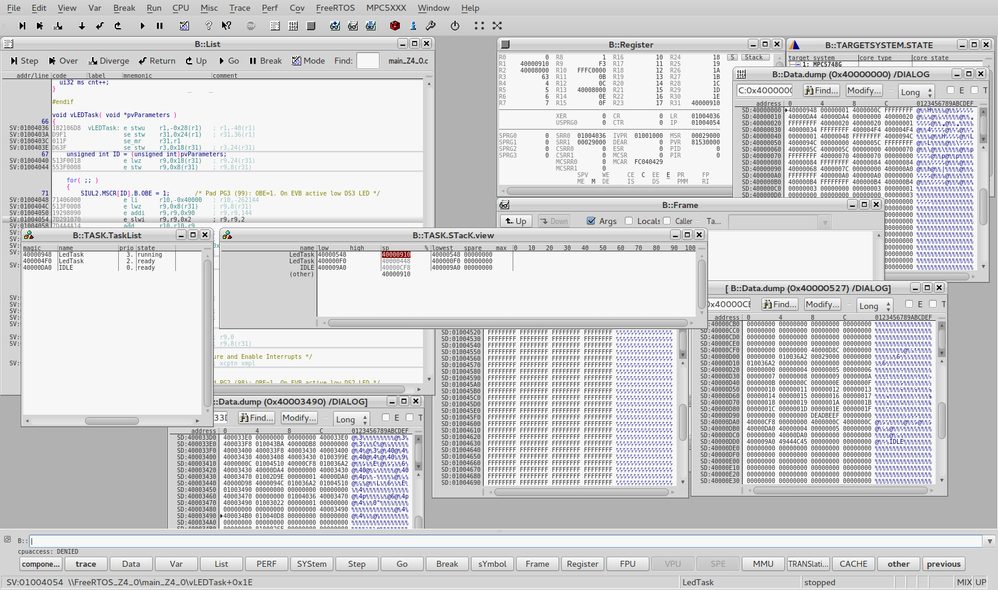Click Diverge button in B::List window
Image resolution: width=998 pixels, height=590 pixels.
(109, 60)
